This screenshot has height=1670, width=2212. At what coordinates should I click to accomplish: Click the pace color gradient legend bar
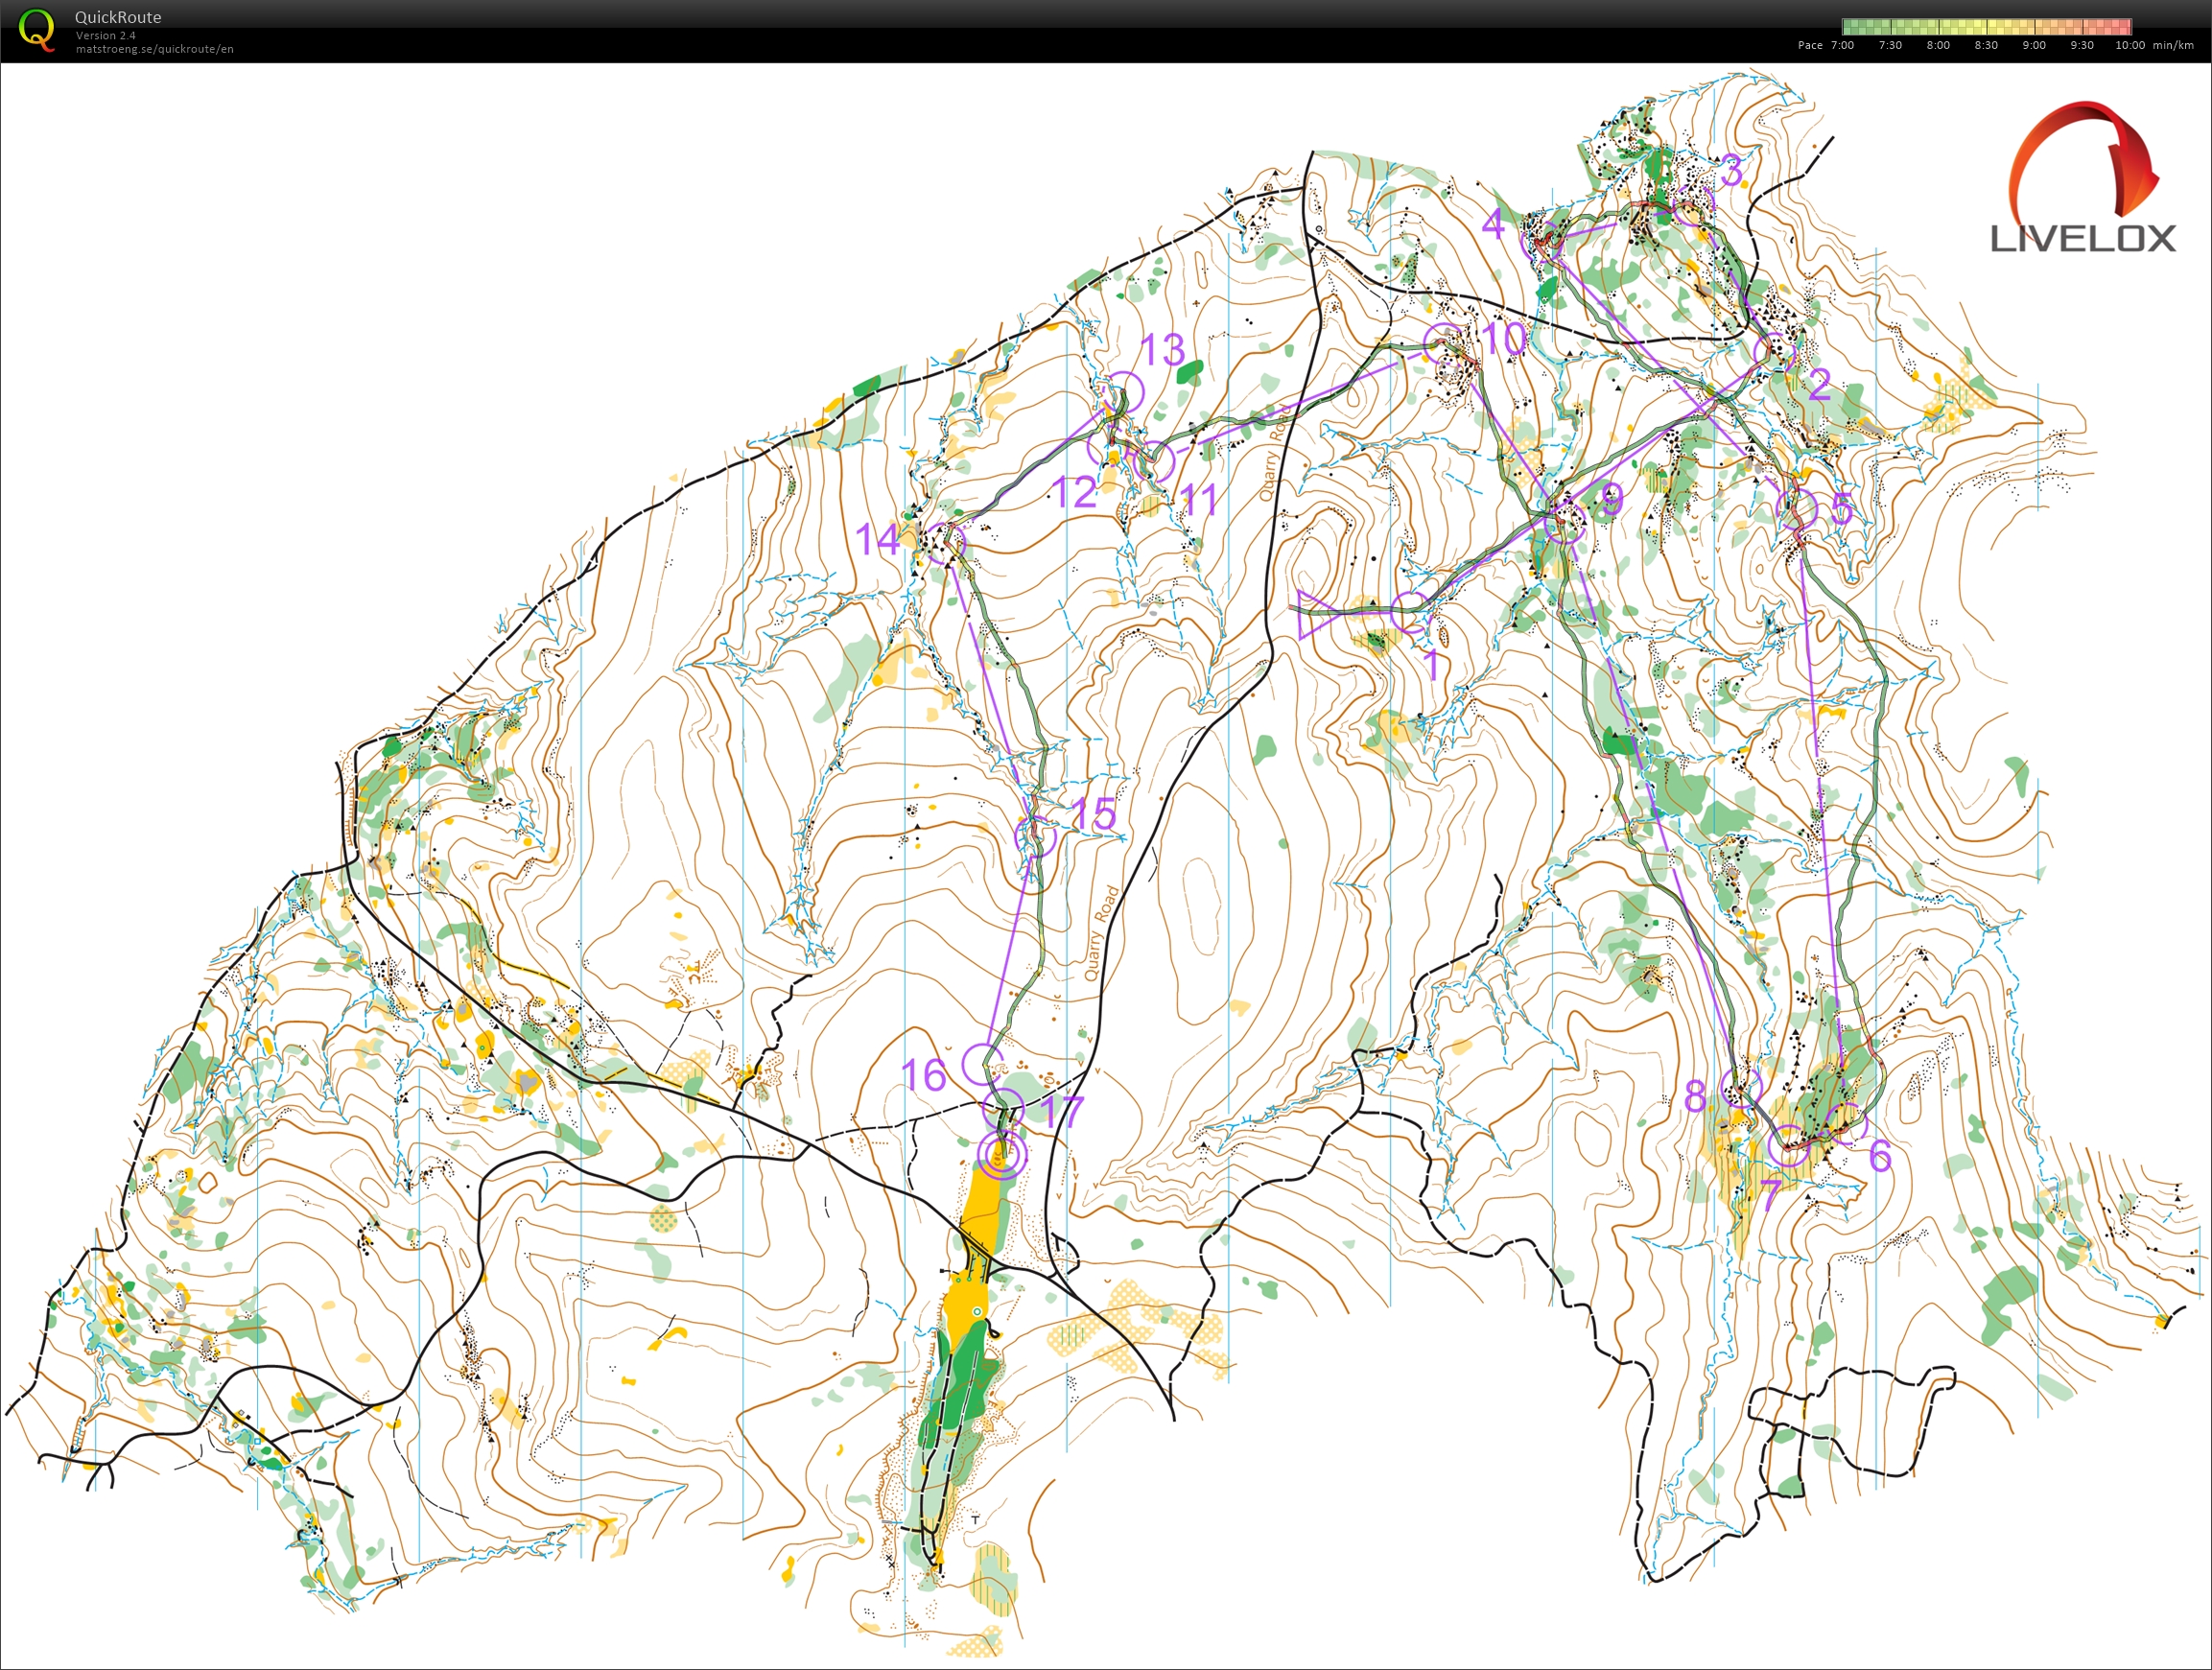point(1986,27)
